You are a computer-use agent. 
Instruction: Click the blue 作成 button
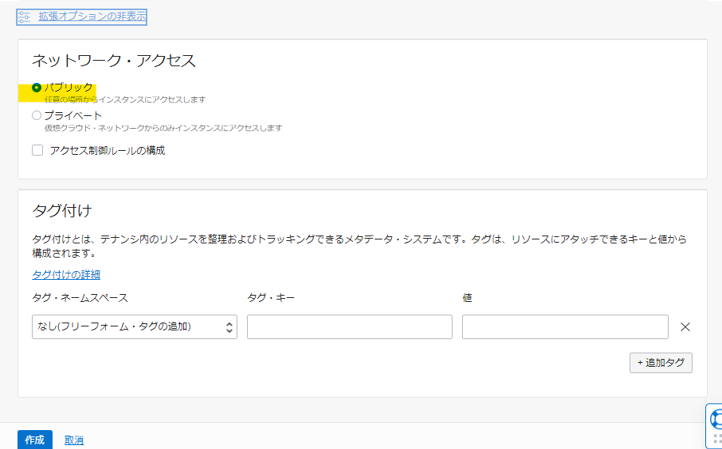[35, 440]
